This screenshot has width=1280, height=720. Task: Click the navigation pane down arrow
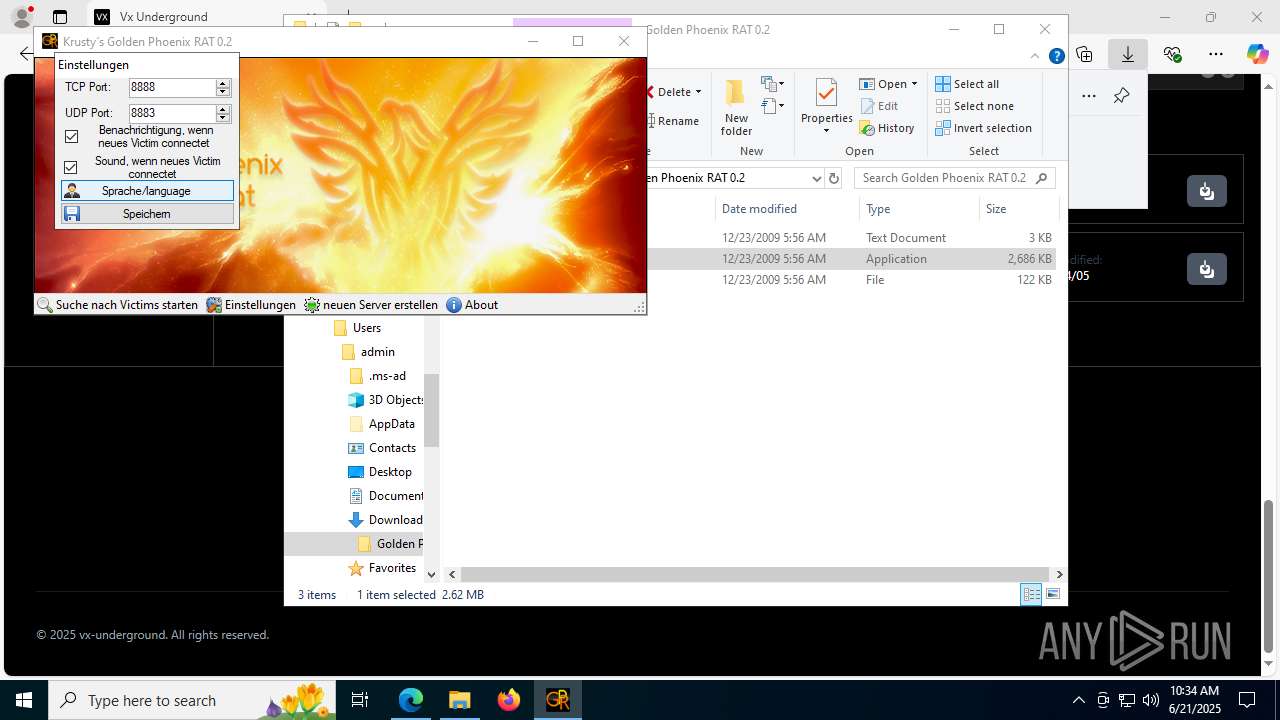pyautogui.click(x=431, y=574)
